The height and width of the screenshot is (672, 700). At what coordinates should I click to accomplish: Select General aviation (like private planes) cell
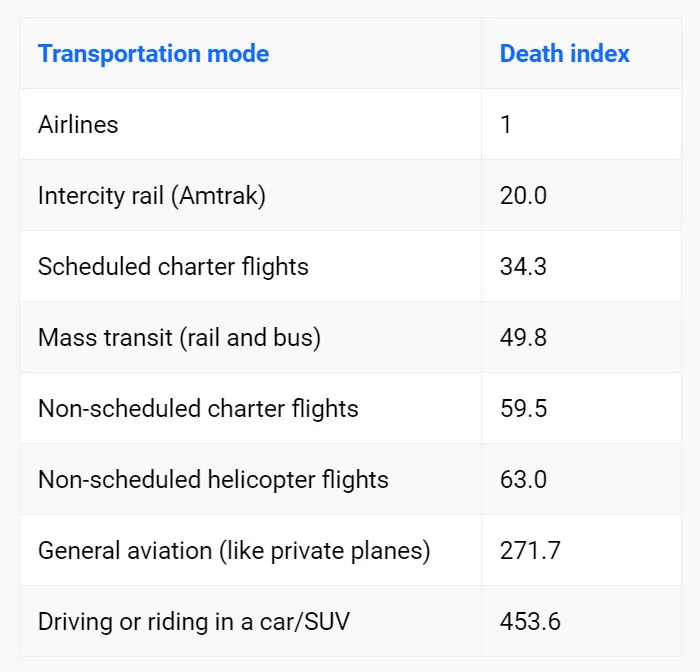(234, 551)
